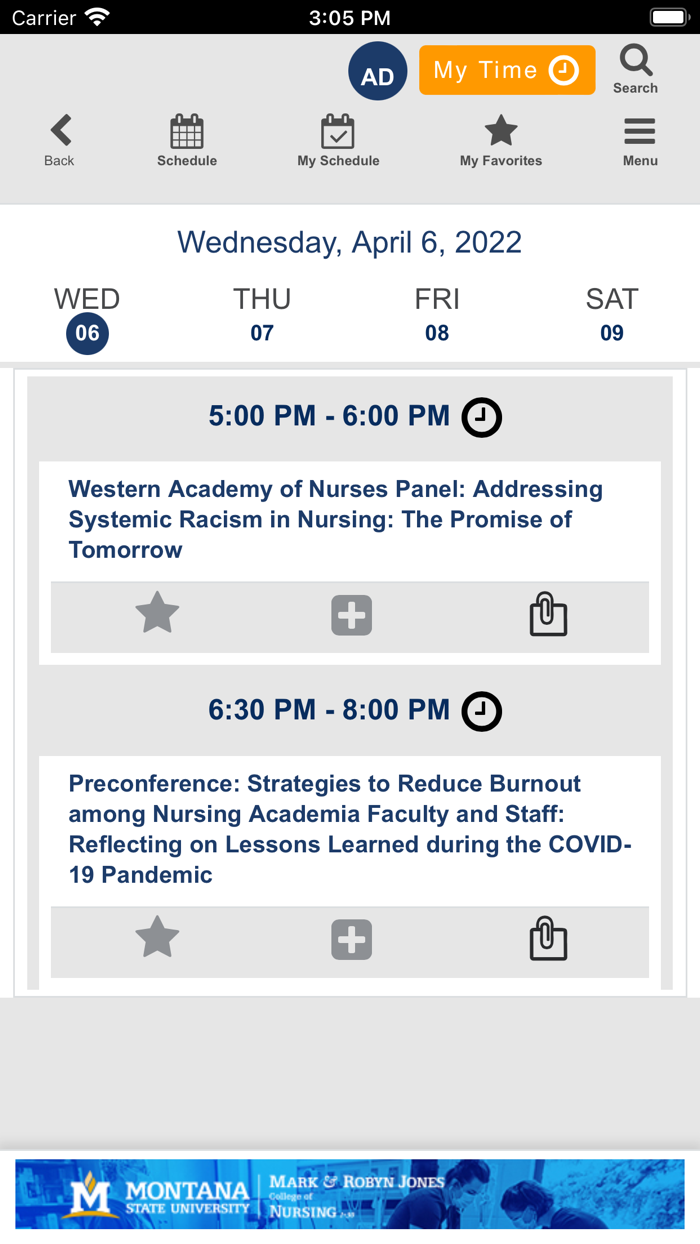
Task: Open My Favorites star tab
Action: 500,140
